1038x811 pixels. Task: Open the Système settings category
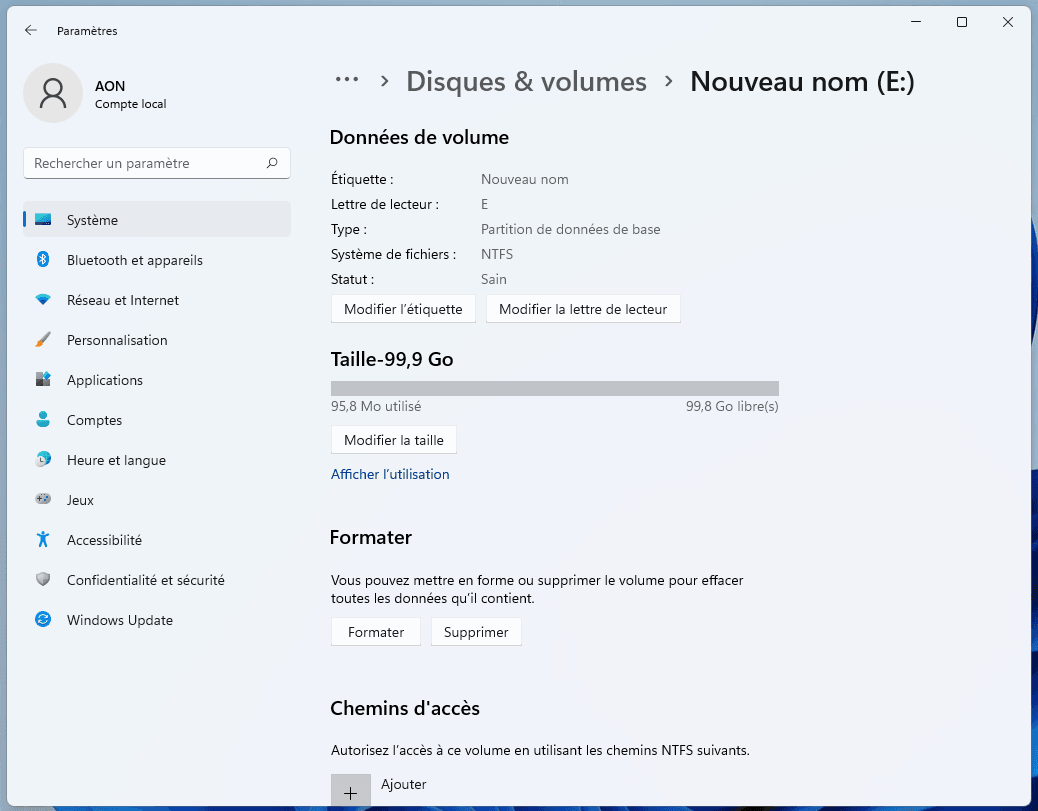[x=157, y=220]
